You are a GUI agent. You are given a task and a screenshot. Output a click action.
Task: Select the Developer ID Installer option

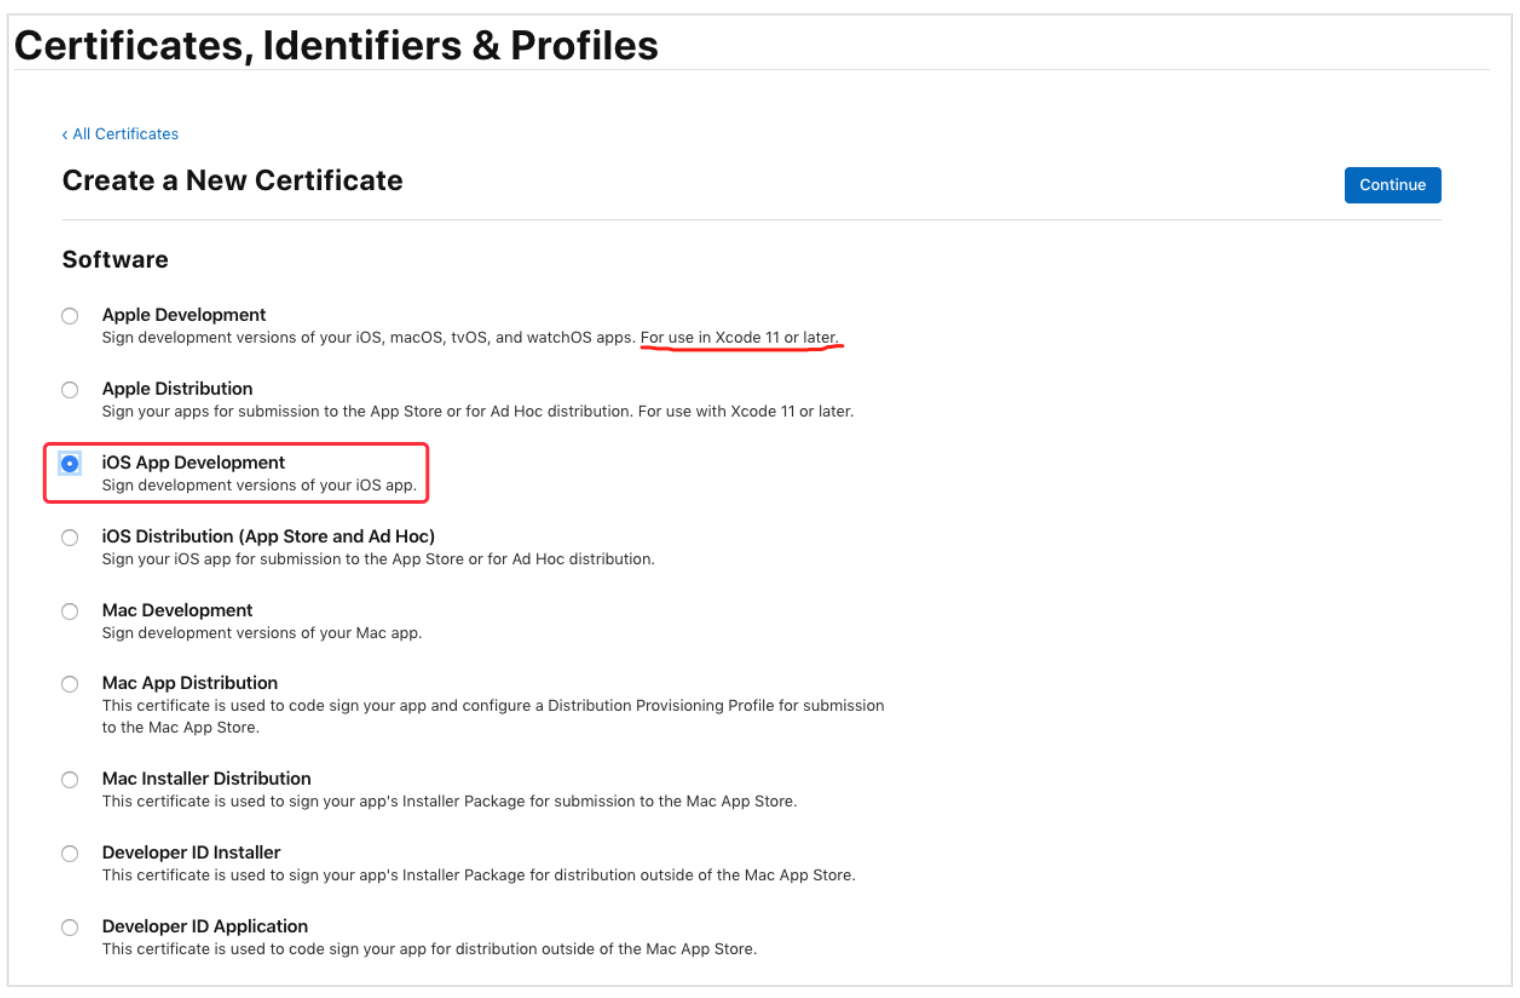click(x=70, y=854)
